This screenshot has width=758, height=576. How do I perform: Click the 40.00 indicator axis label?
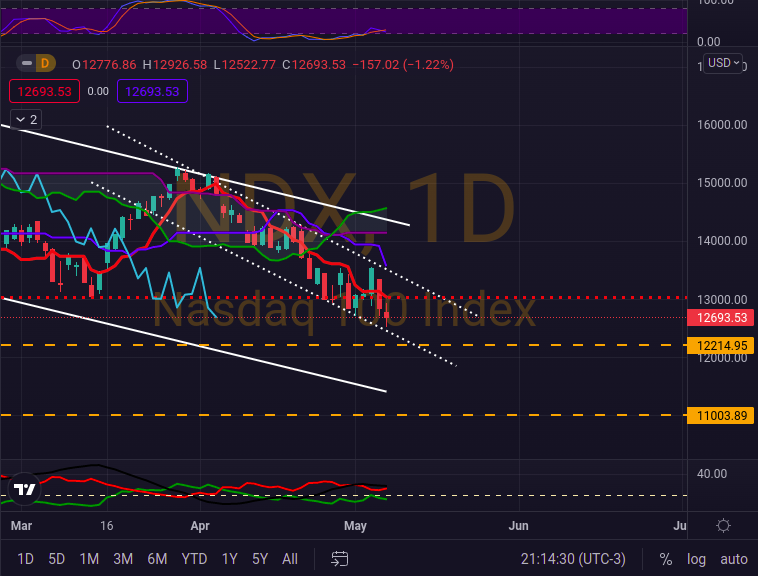[x=712, y=474]
